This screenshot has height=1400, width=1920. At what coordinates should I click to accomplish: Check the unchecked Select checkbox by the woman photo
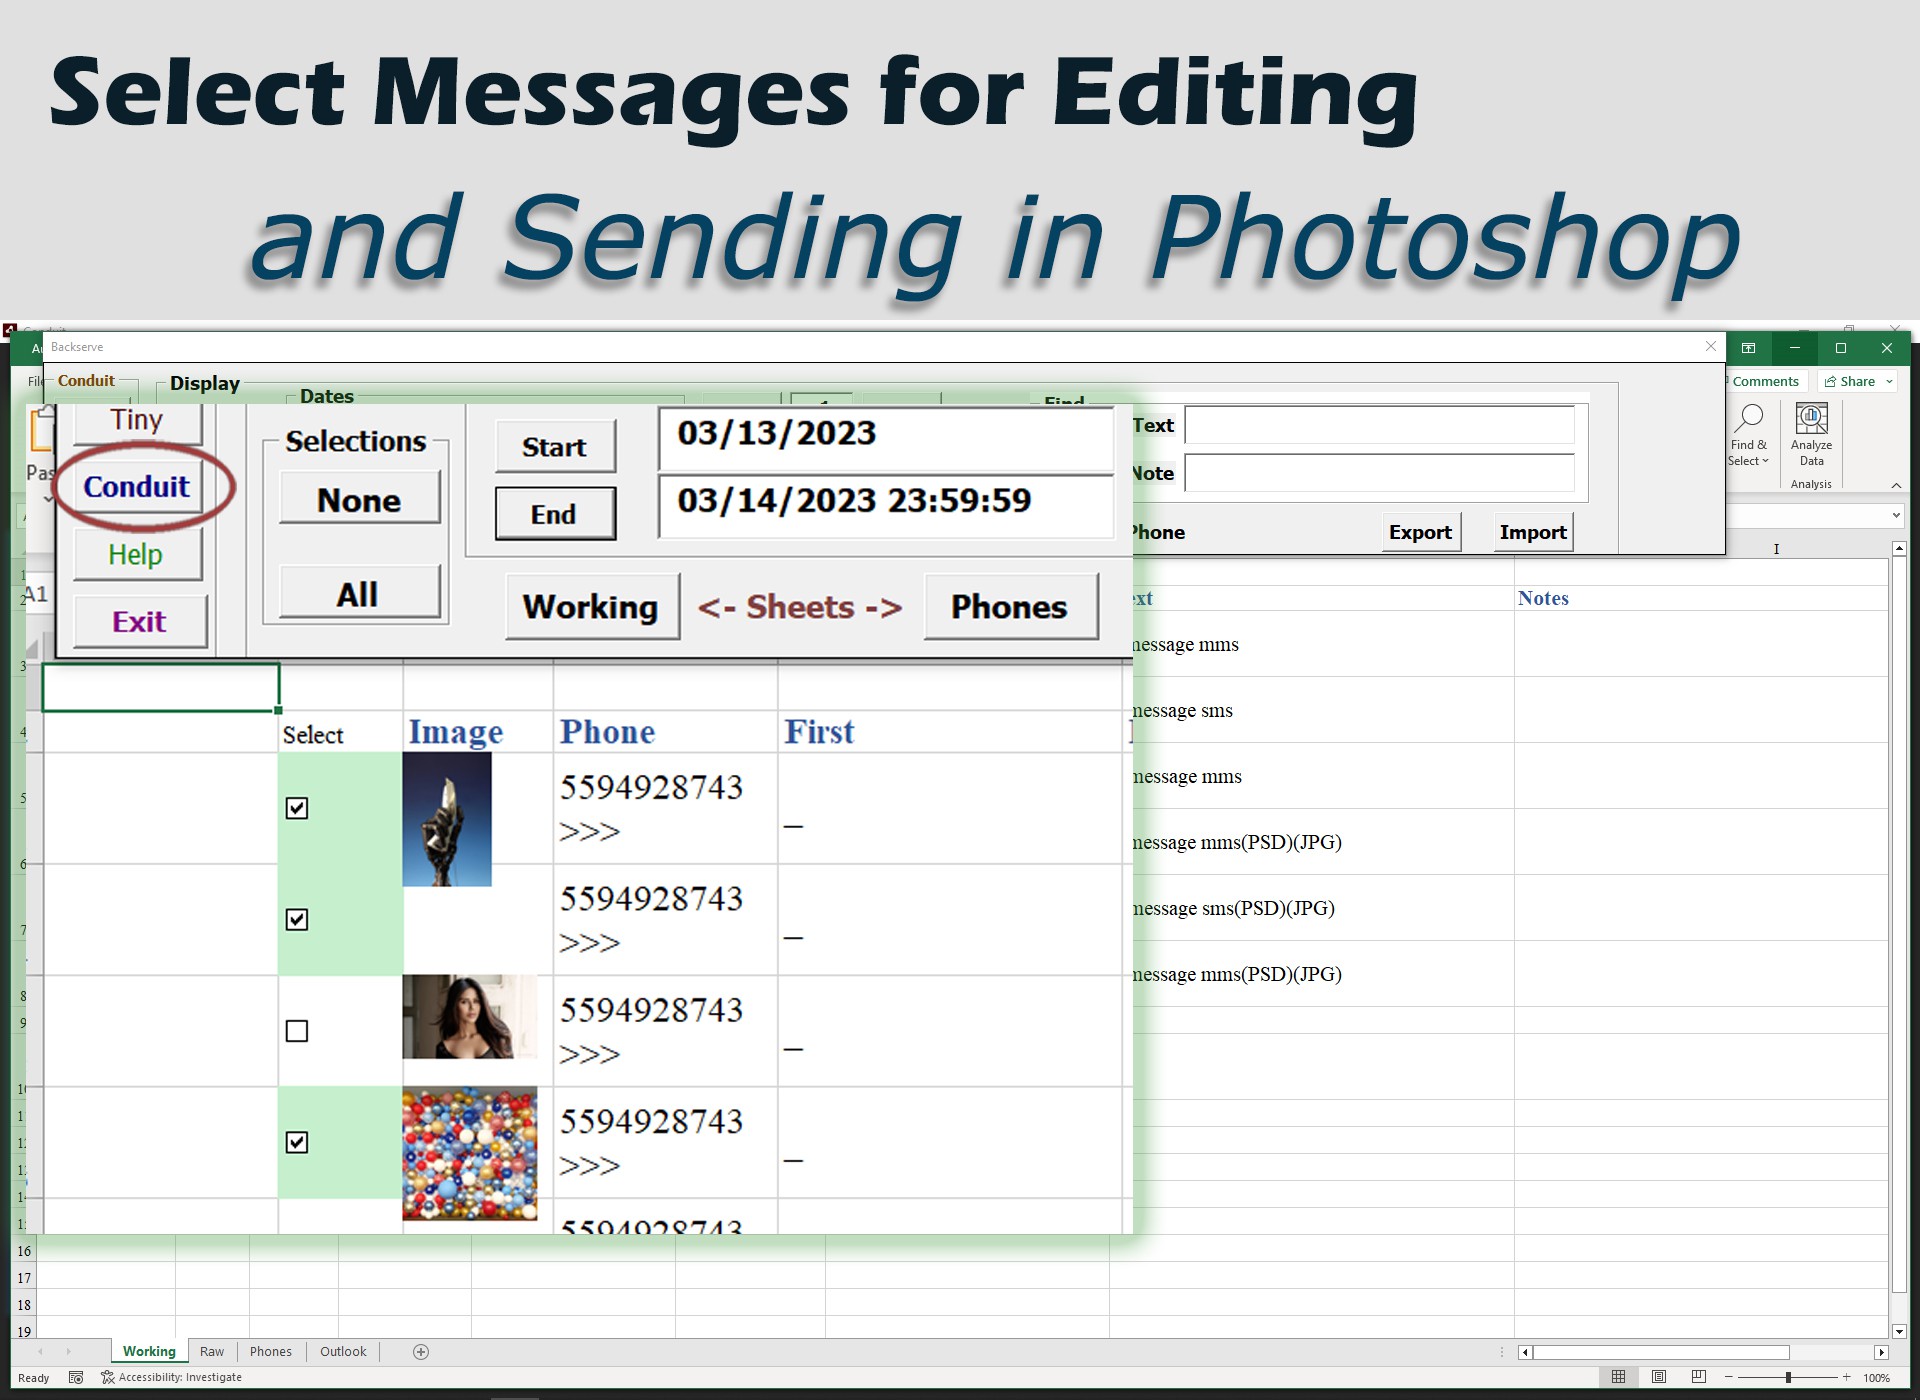297,1031
